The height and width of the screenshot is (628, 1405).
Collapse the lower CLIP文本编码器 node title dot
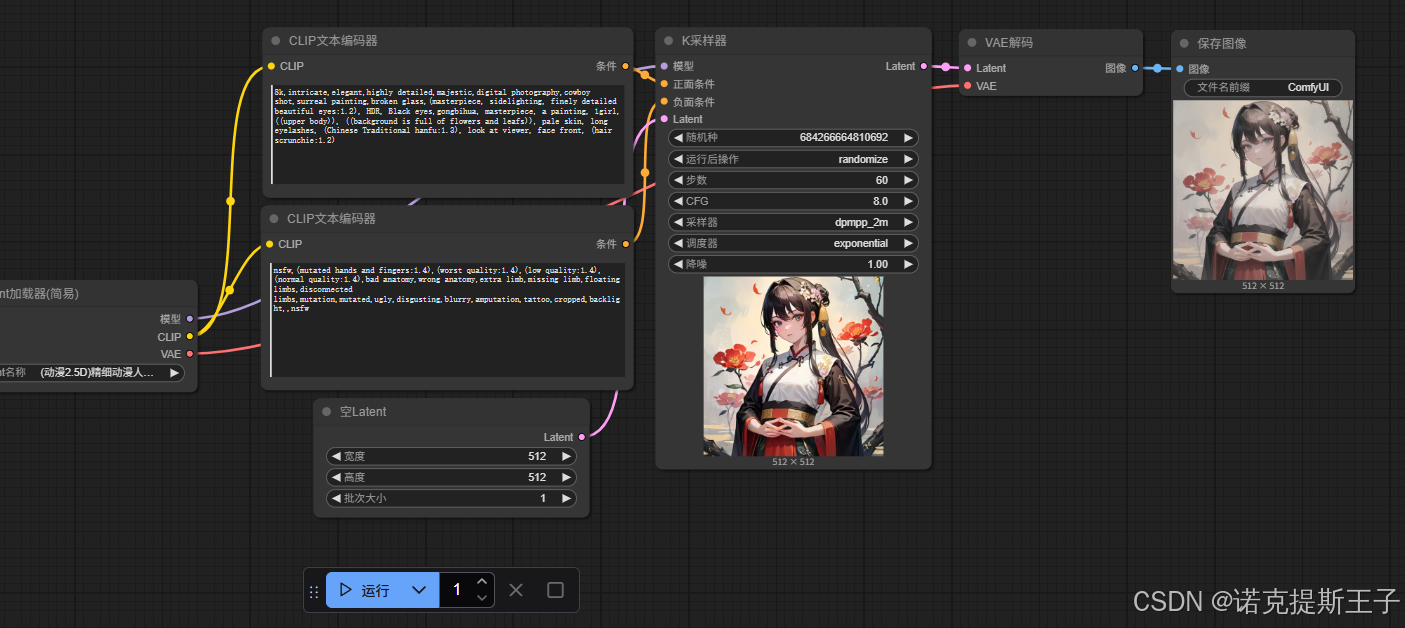274,219
